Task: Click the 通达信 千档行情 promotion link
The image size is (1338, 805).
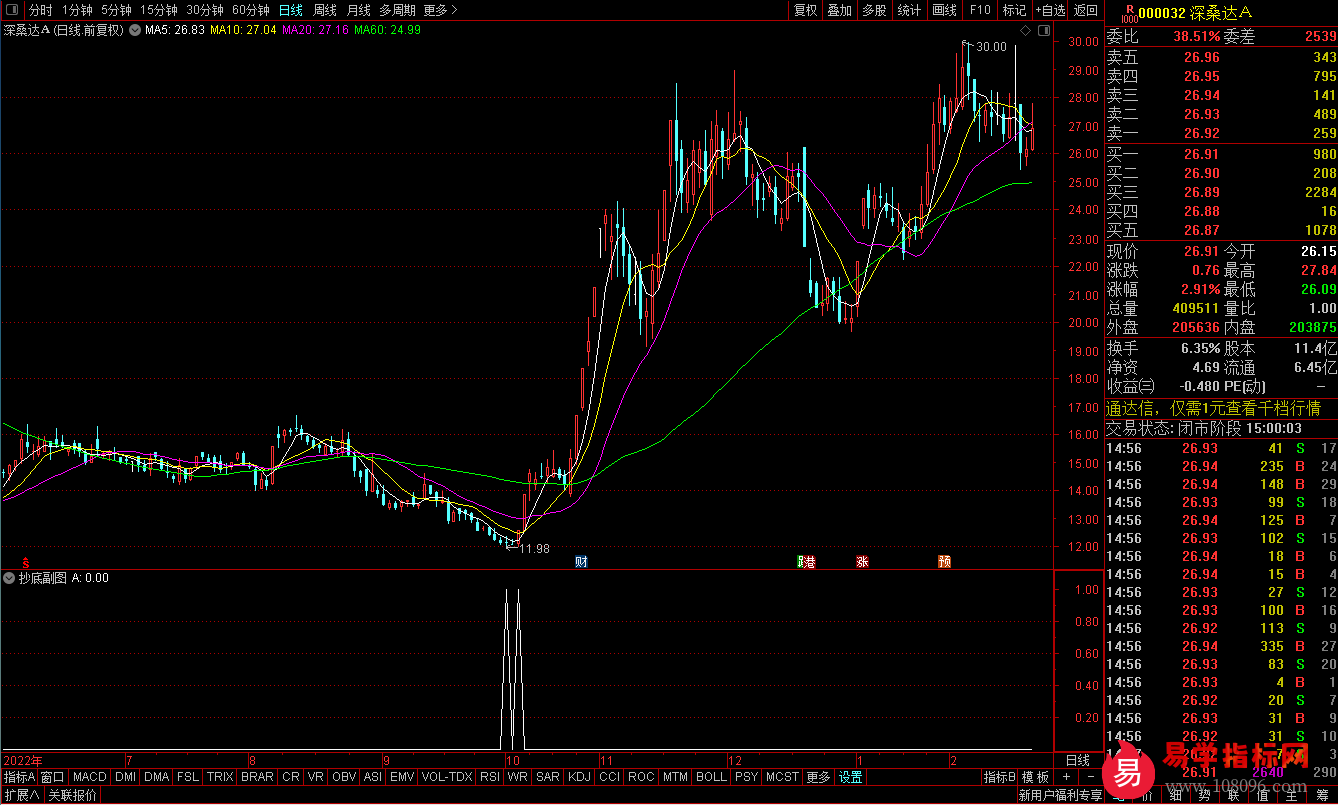Action: [x=1213, y=408]
